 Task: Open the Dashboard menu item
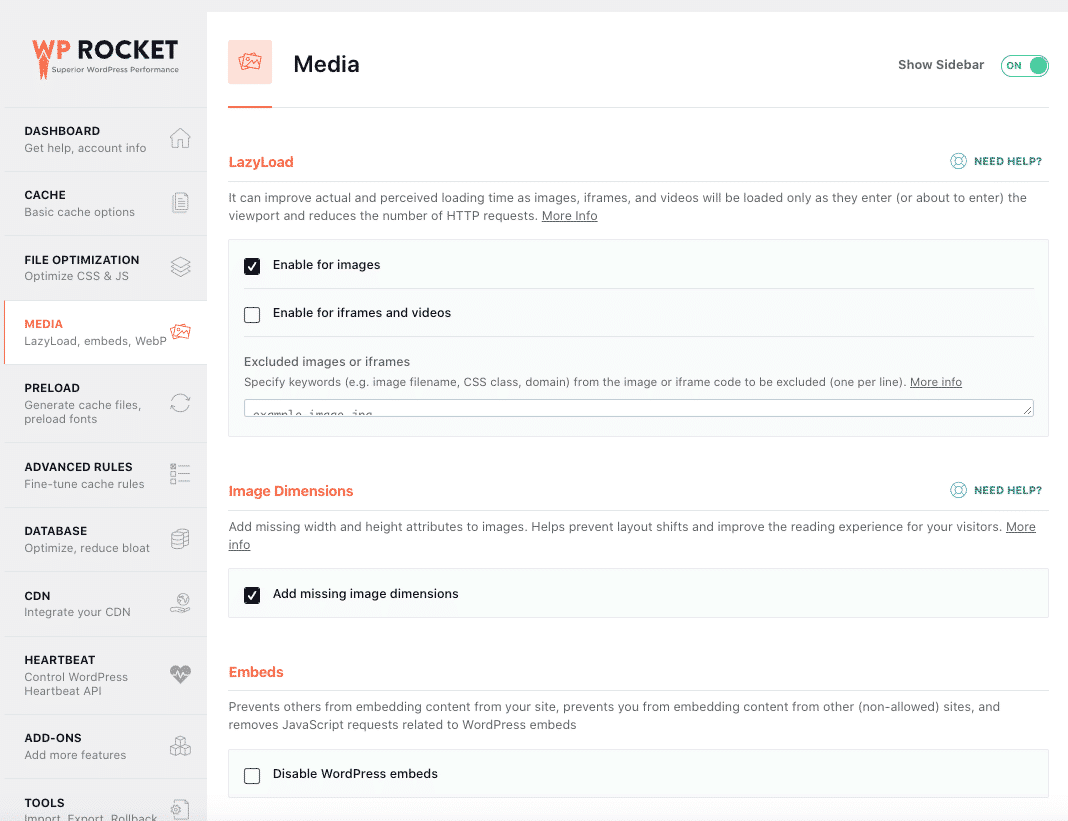coord(106,139)
